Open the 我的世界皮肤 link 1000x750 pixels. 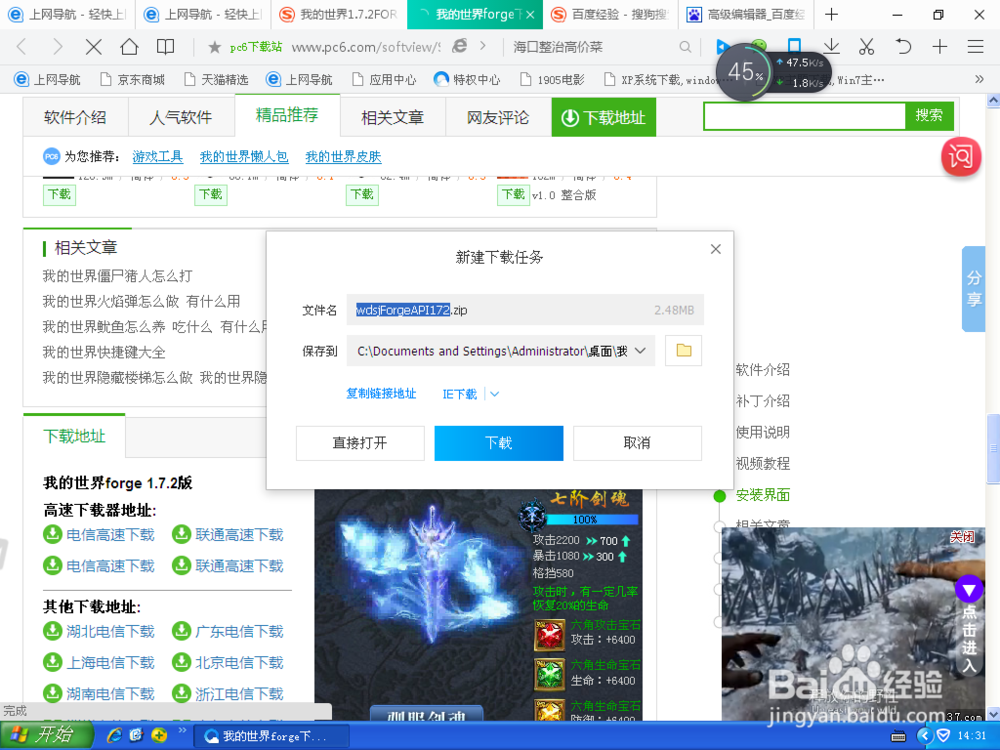coord(343,156)
